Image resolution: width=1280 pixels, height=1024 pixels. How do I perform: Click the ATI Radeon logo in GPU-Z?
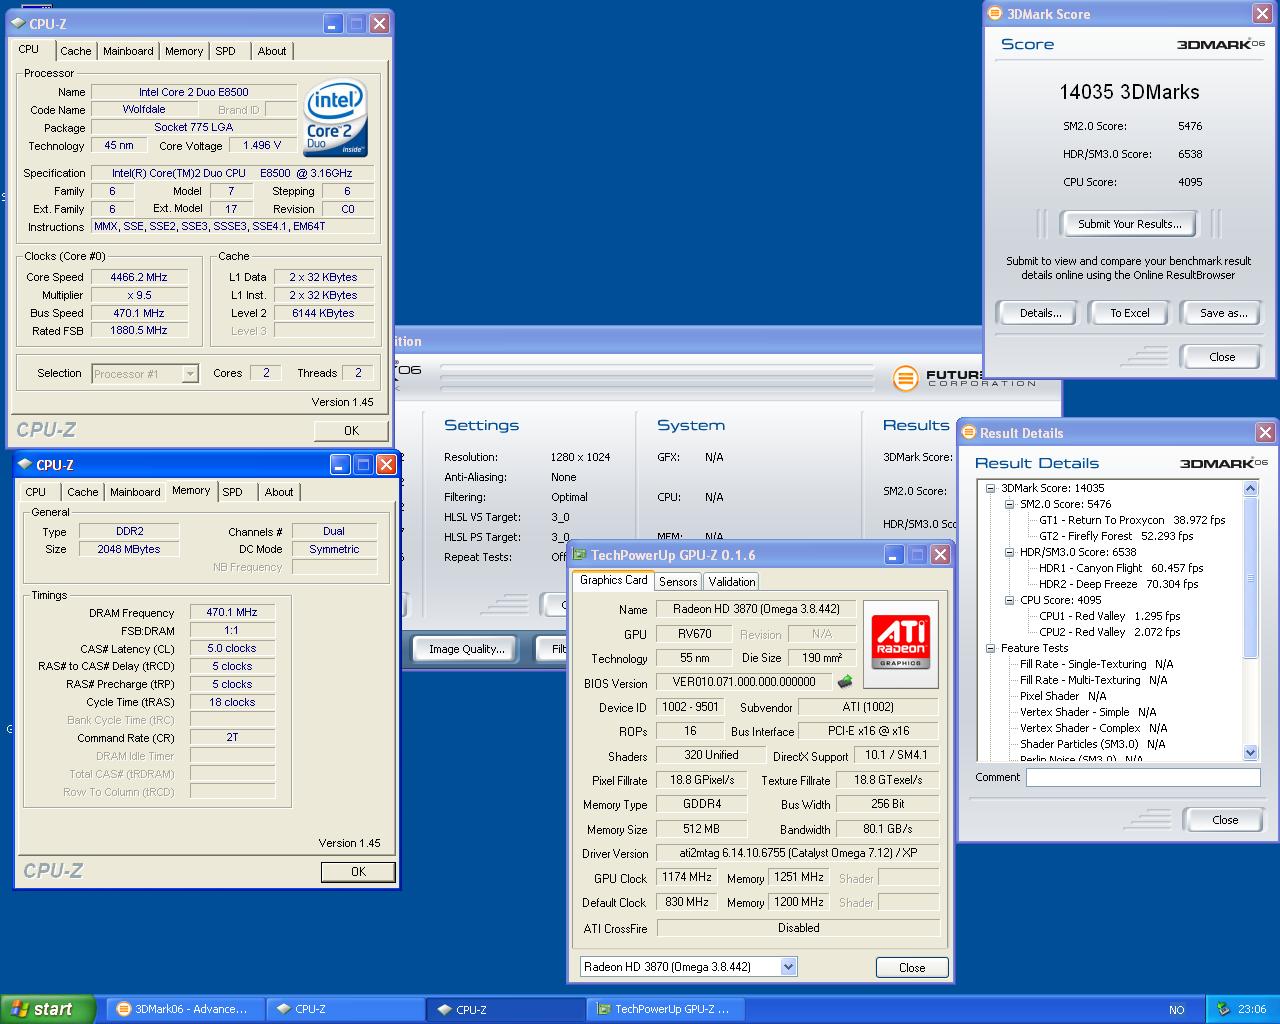(901, 644)
